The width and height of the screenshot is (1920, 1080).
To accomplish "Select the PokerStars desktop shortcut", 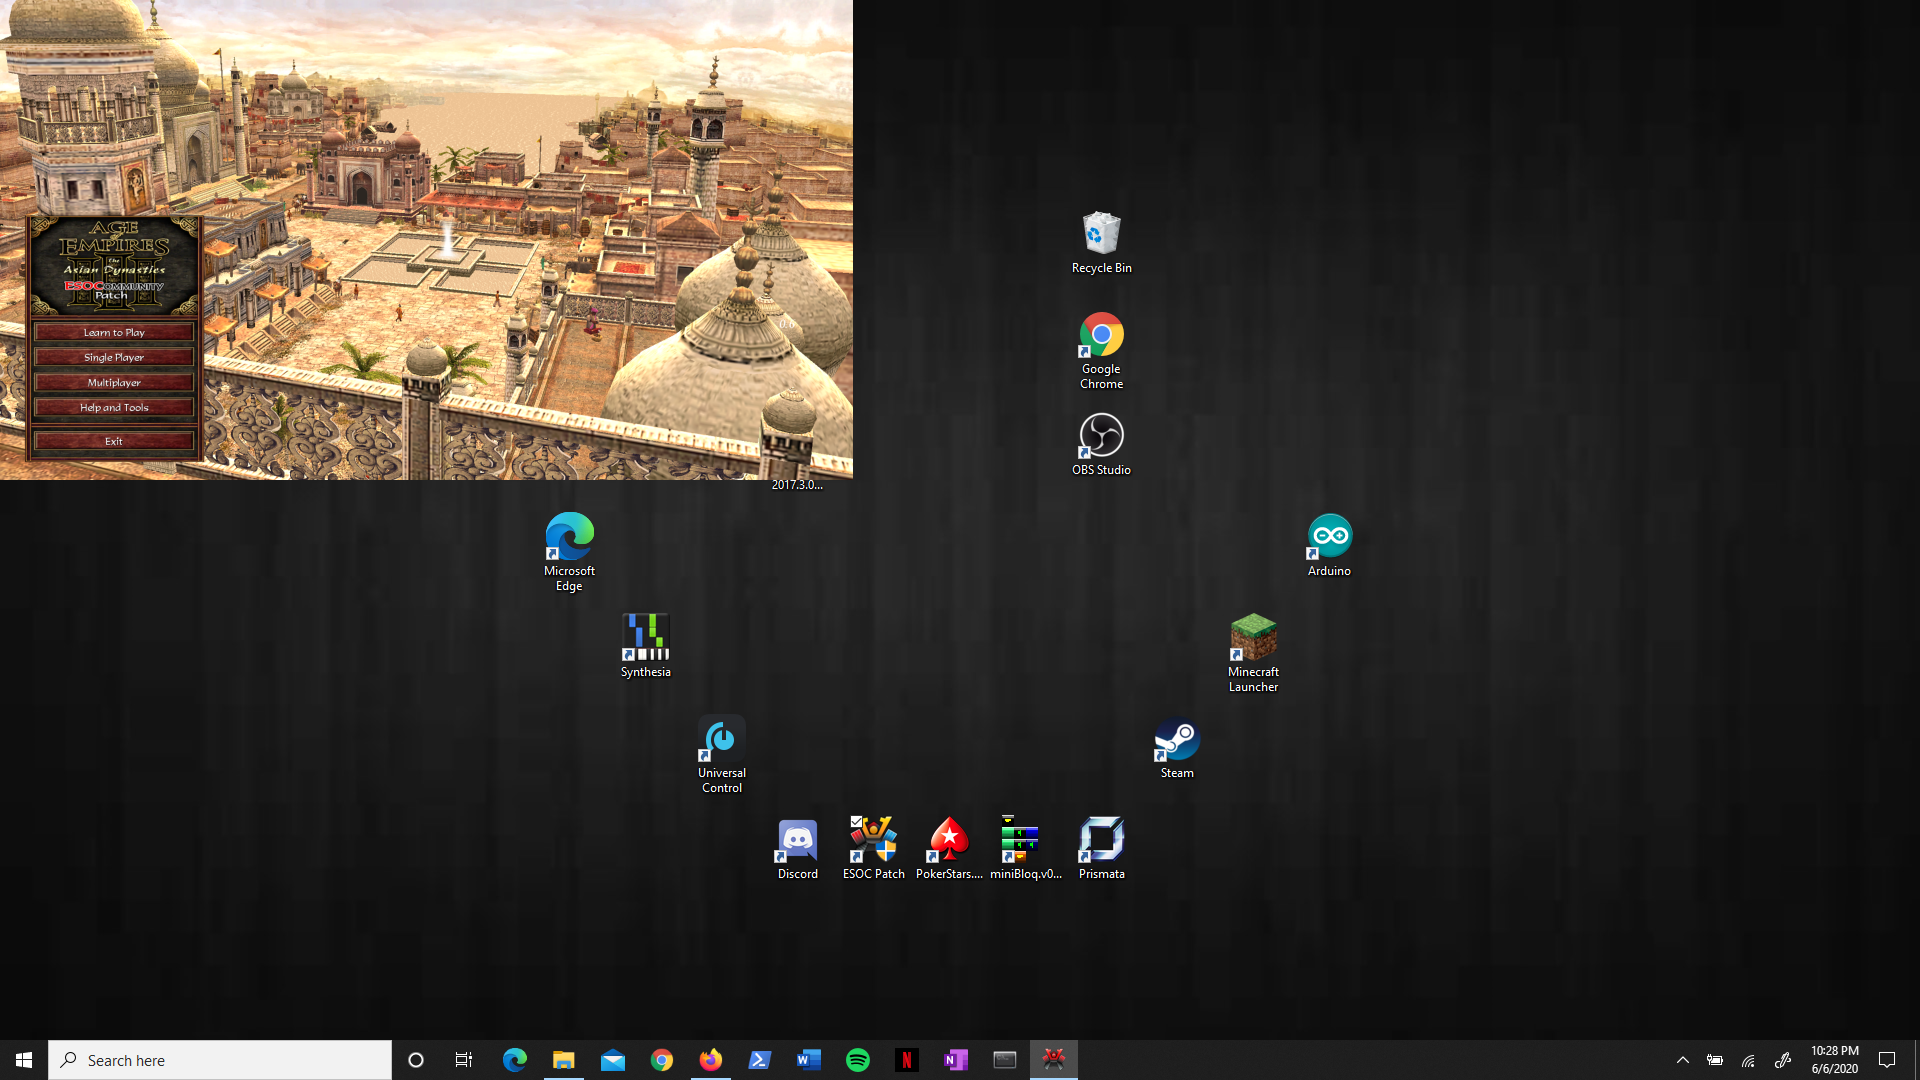I will (949, 849).
